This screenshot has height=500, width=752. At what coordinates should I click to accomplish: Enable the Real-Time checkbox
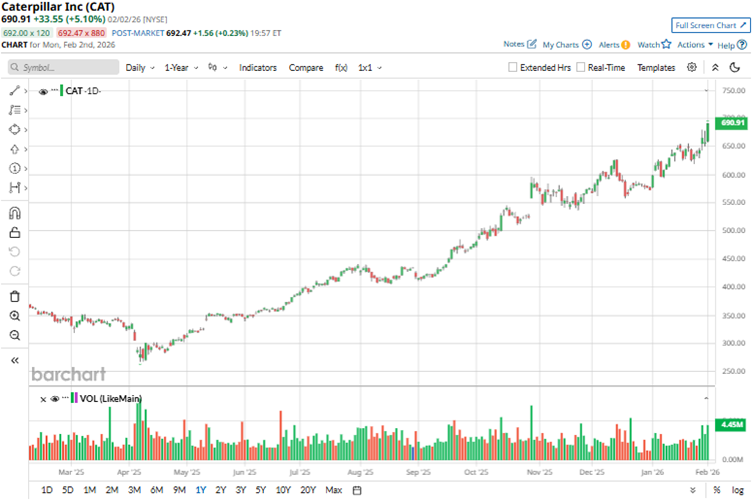click(x=580, y=67)
